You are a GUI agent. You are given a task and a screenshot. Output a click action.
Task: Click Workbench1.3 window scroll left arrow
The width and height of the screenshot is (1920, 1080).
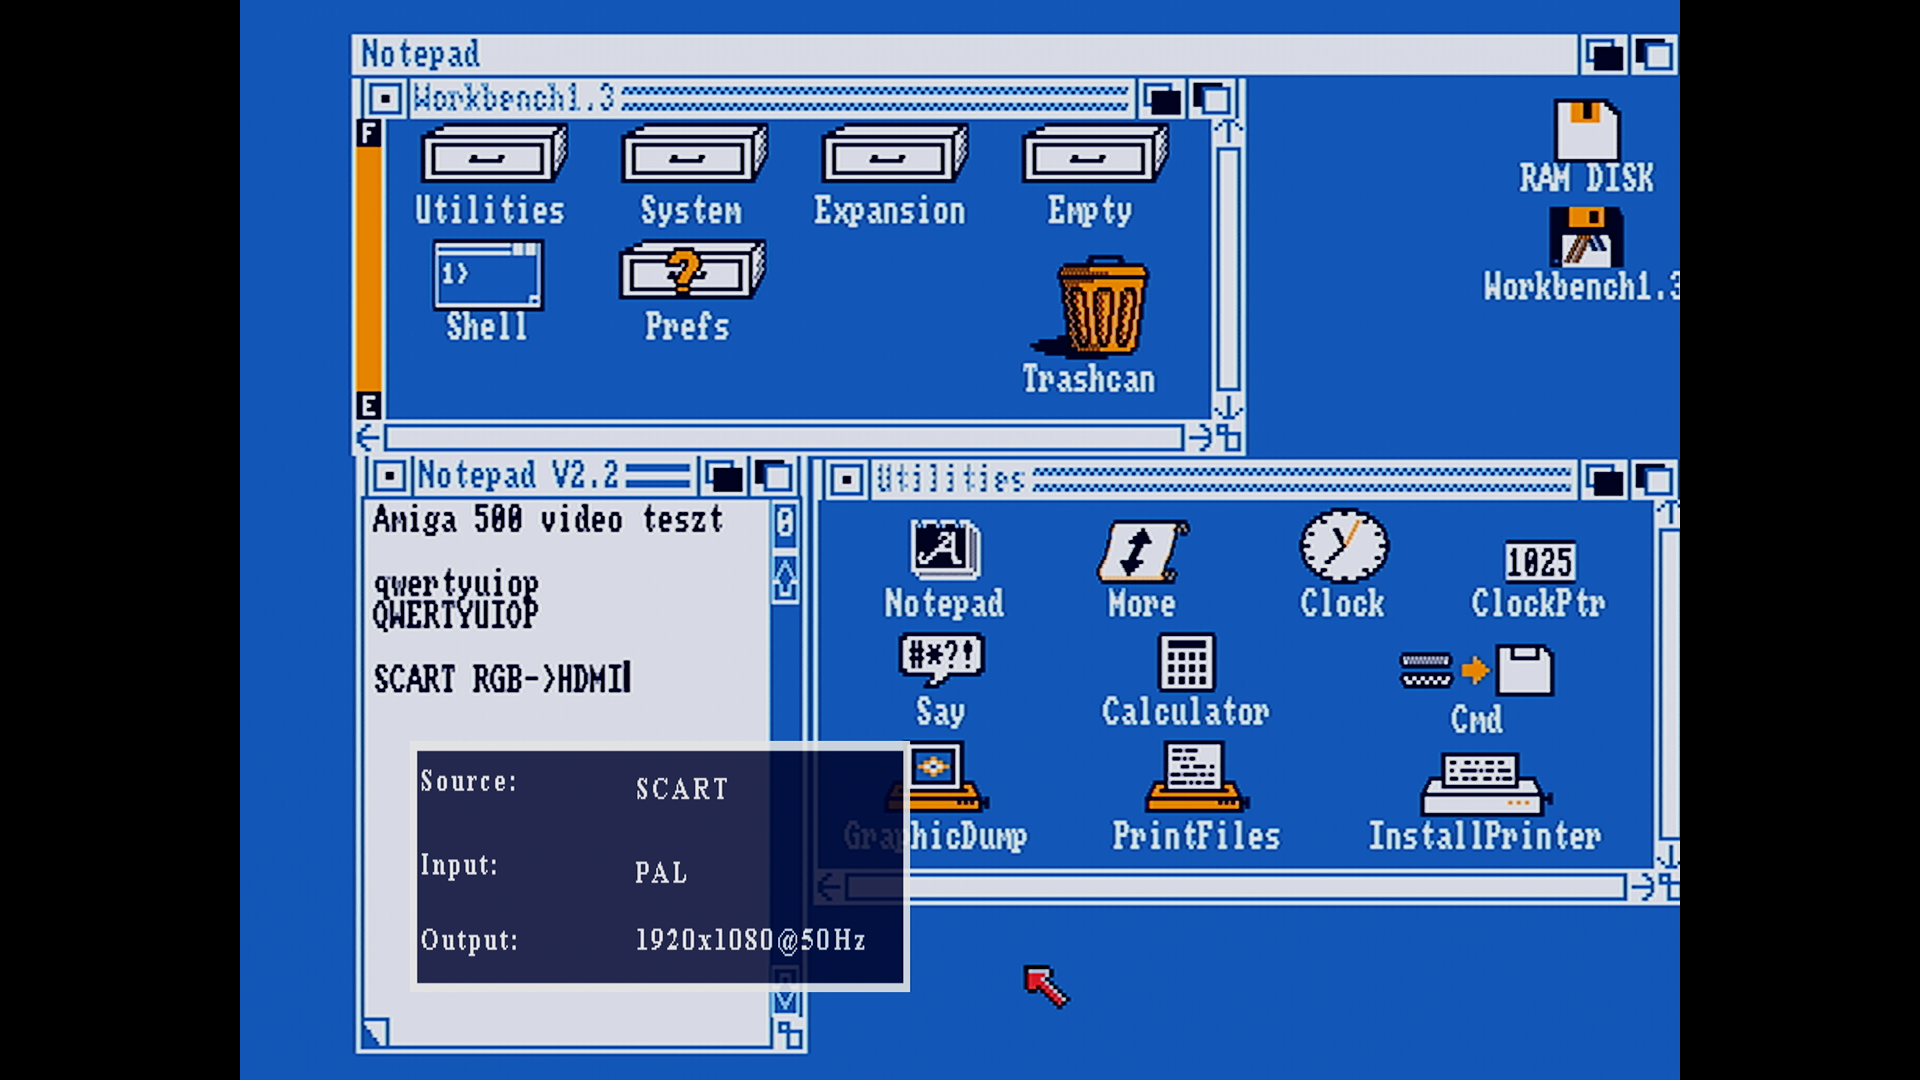368,437
